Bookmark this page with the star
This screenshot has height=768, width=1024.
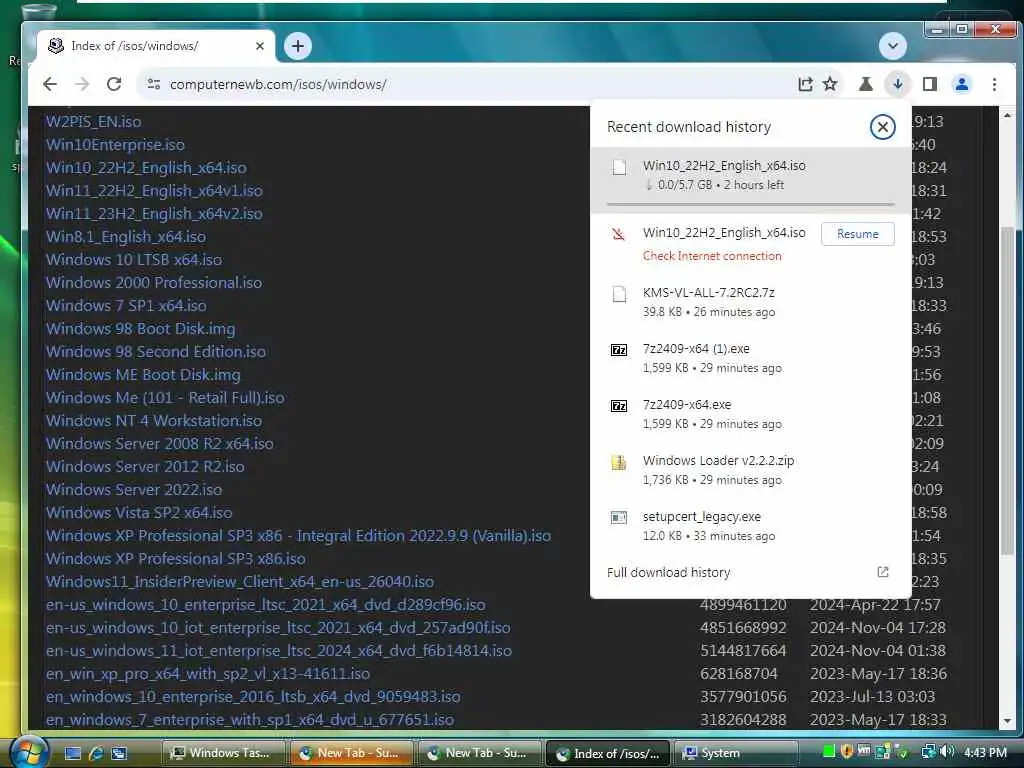click(x=830, y=84)
